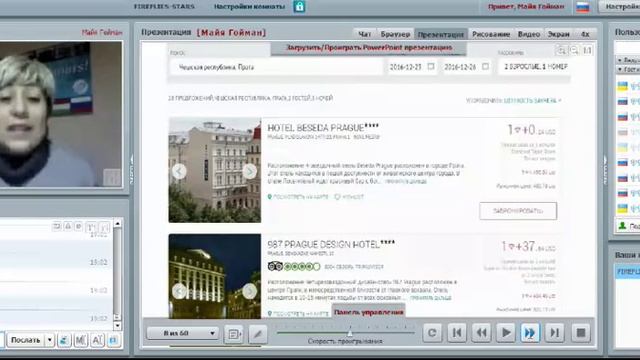Screen dimensions: 640x360
Task: Click the rewind previous slide button
Action: pos(481,333)
